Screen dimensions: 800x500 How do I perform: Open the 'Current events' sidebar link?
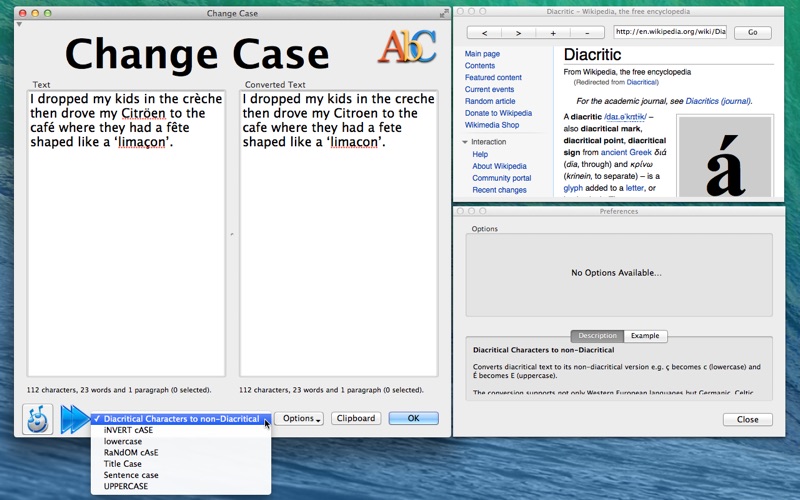pos(489,89)
